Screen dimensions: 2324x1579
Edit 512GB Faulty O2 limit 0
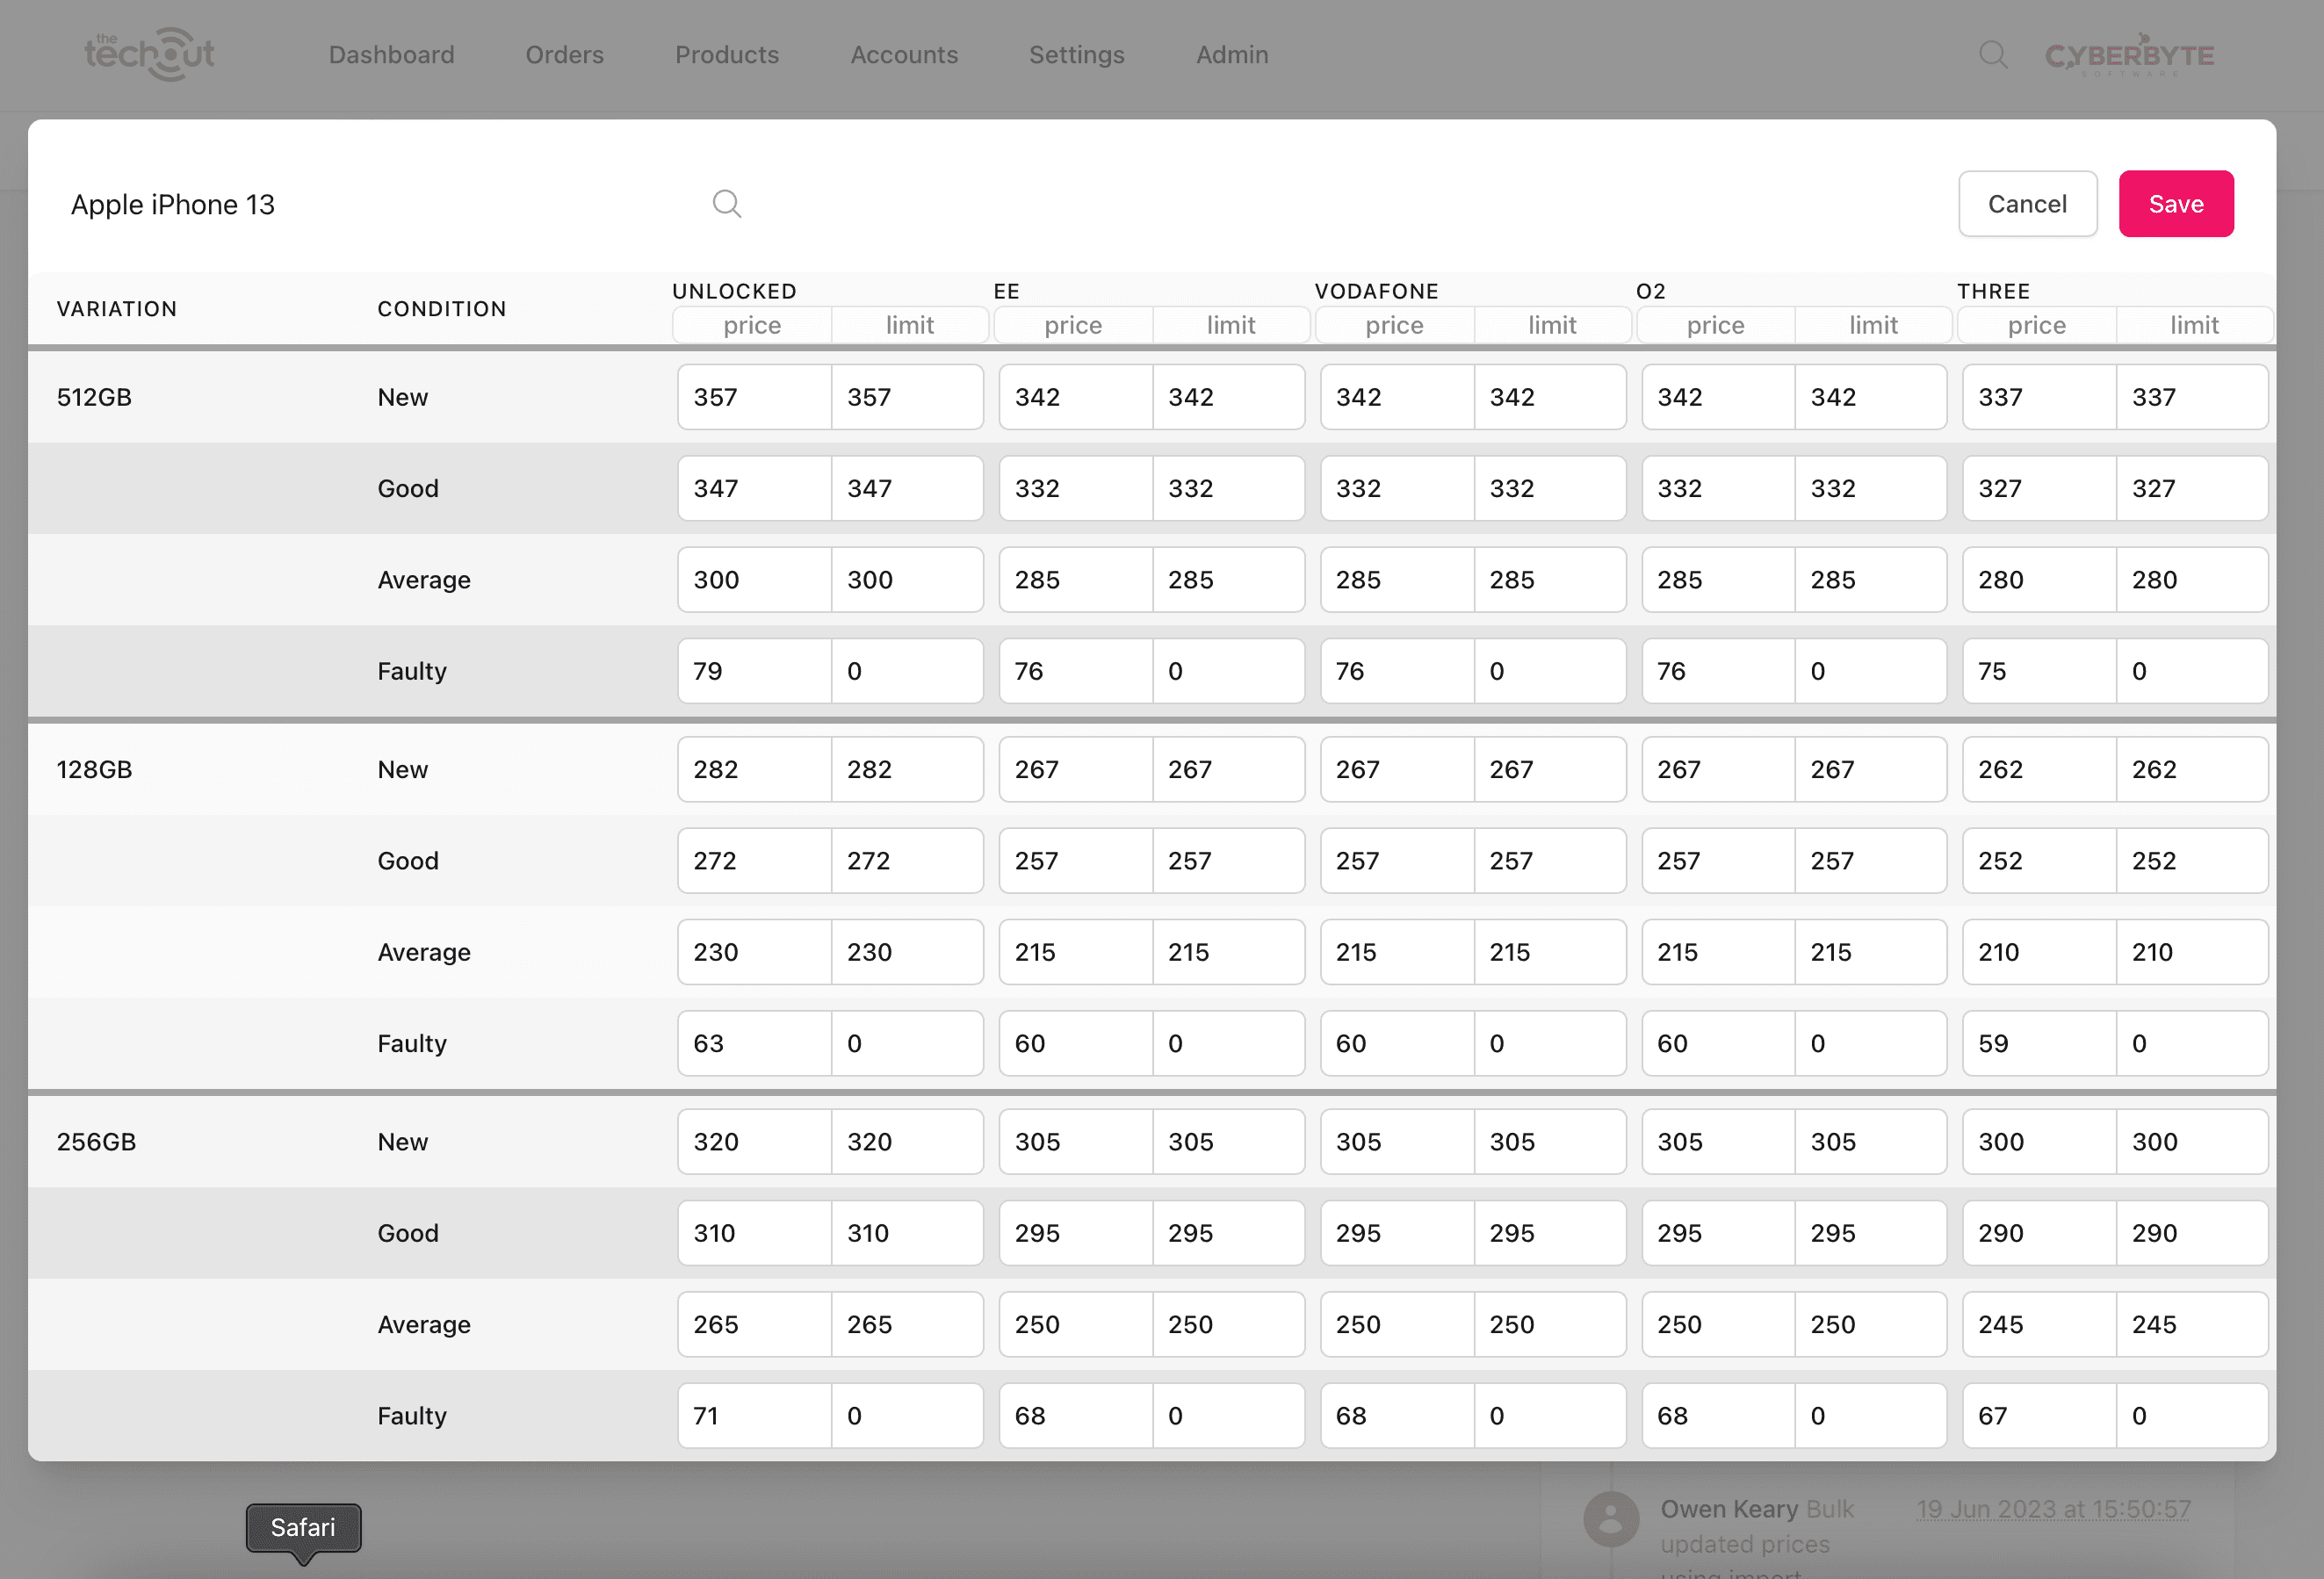1871,671
